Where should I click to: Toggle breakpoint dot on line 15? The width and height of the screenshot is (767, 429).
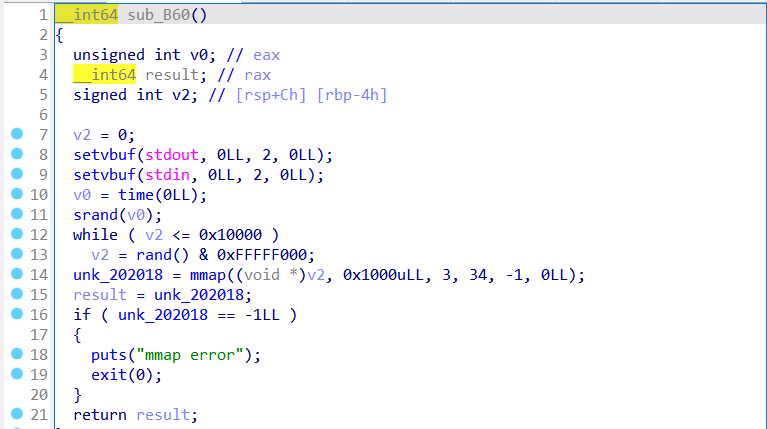point(17,294)
